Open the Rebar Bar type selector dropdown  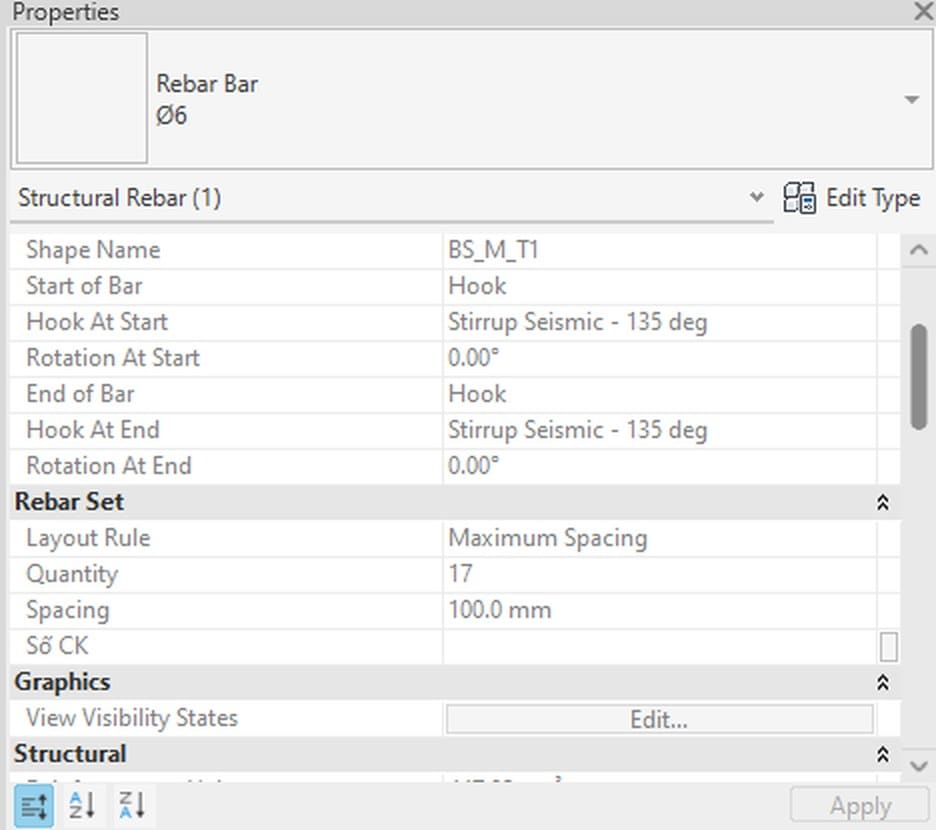[911, 99]
